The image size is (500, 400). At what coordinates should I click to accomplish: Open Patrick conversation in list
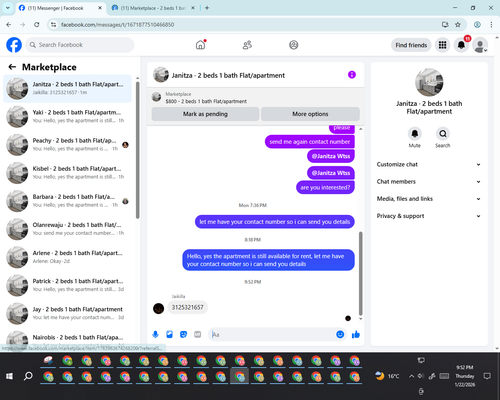(67, 285)
